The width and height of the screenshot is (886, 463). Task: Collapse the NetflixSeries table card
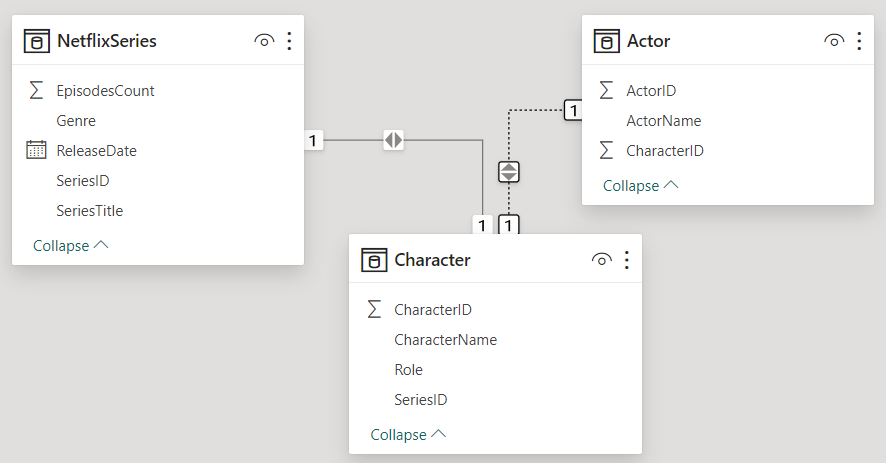tap(71, 246)
